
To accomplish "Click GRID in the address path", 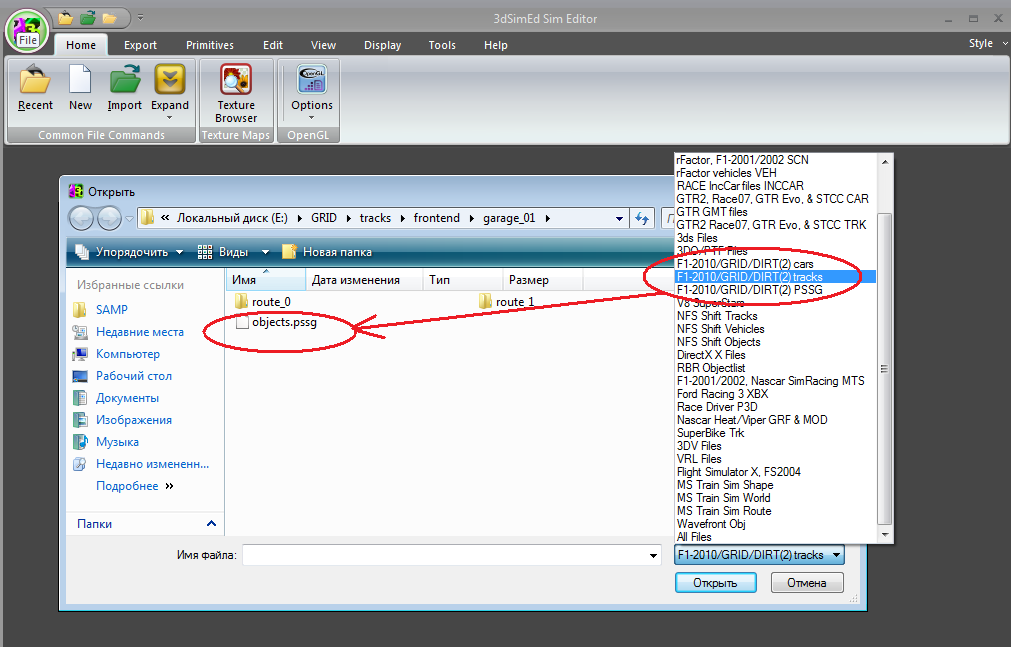I will 324,218.
